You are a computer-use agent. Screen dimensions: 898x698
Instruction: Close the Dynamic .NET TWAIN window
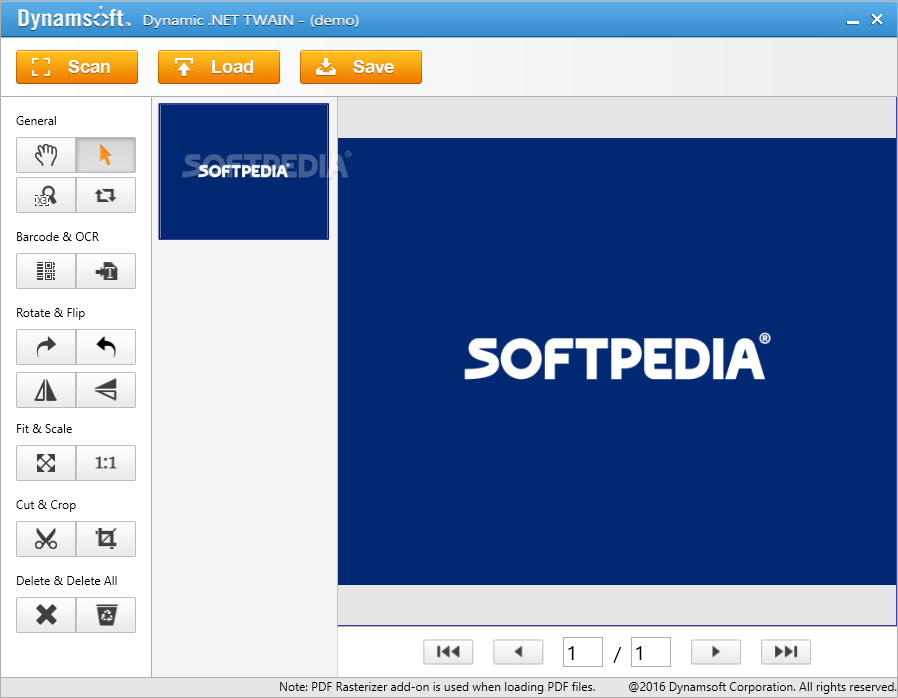tap(877, 19)
